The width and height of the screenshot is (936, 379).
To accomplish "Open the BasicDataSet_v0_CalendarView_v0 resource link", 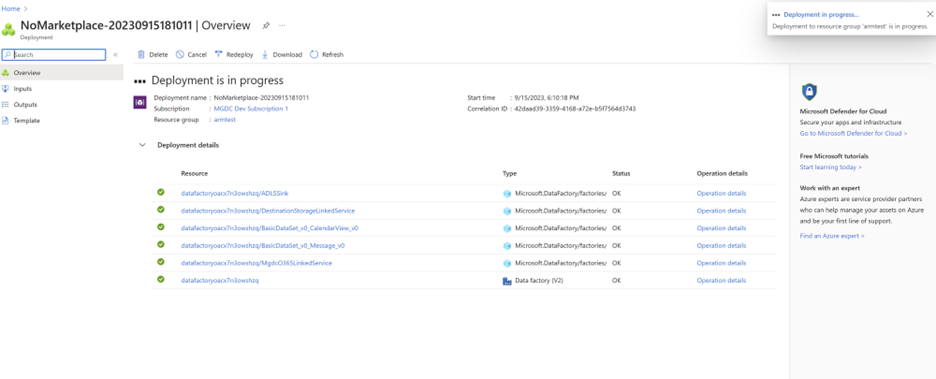I will point(269,228).
